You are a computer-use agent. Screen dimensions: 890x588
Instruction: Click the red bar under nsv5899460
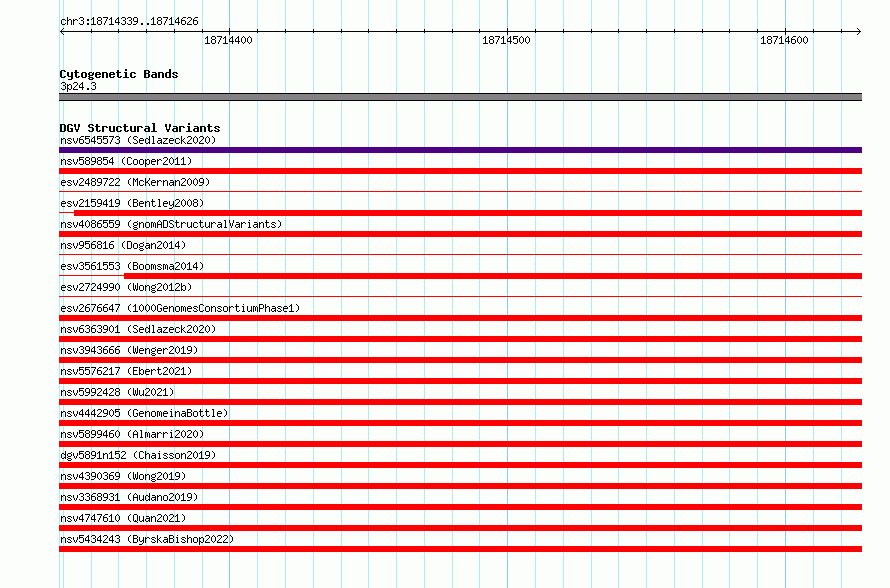(460, 444)
